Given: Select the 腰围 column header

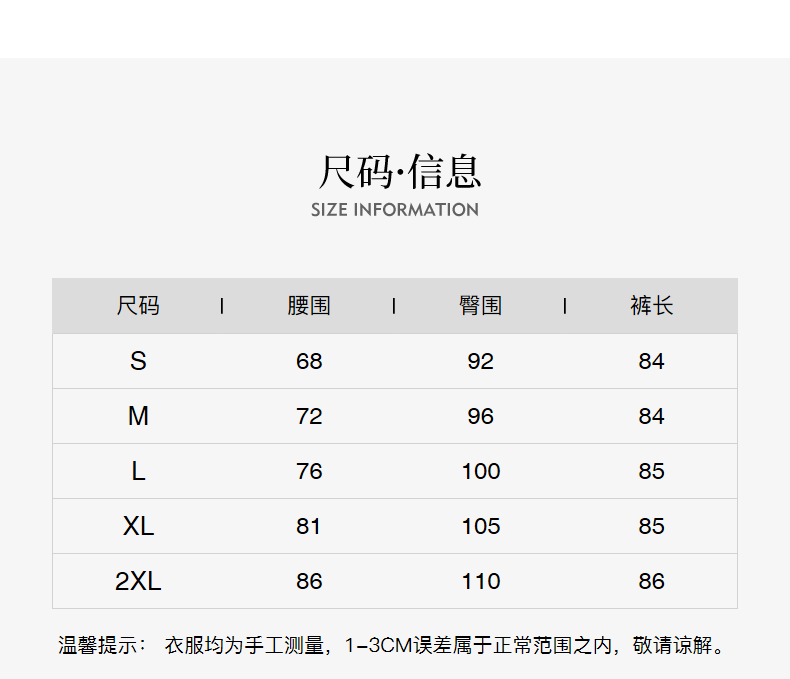Looking at the screenshot, I should [309, 306].
